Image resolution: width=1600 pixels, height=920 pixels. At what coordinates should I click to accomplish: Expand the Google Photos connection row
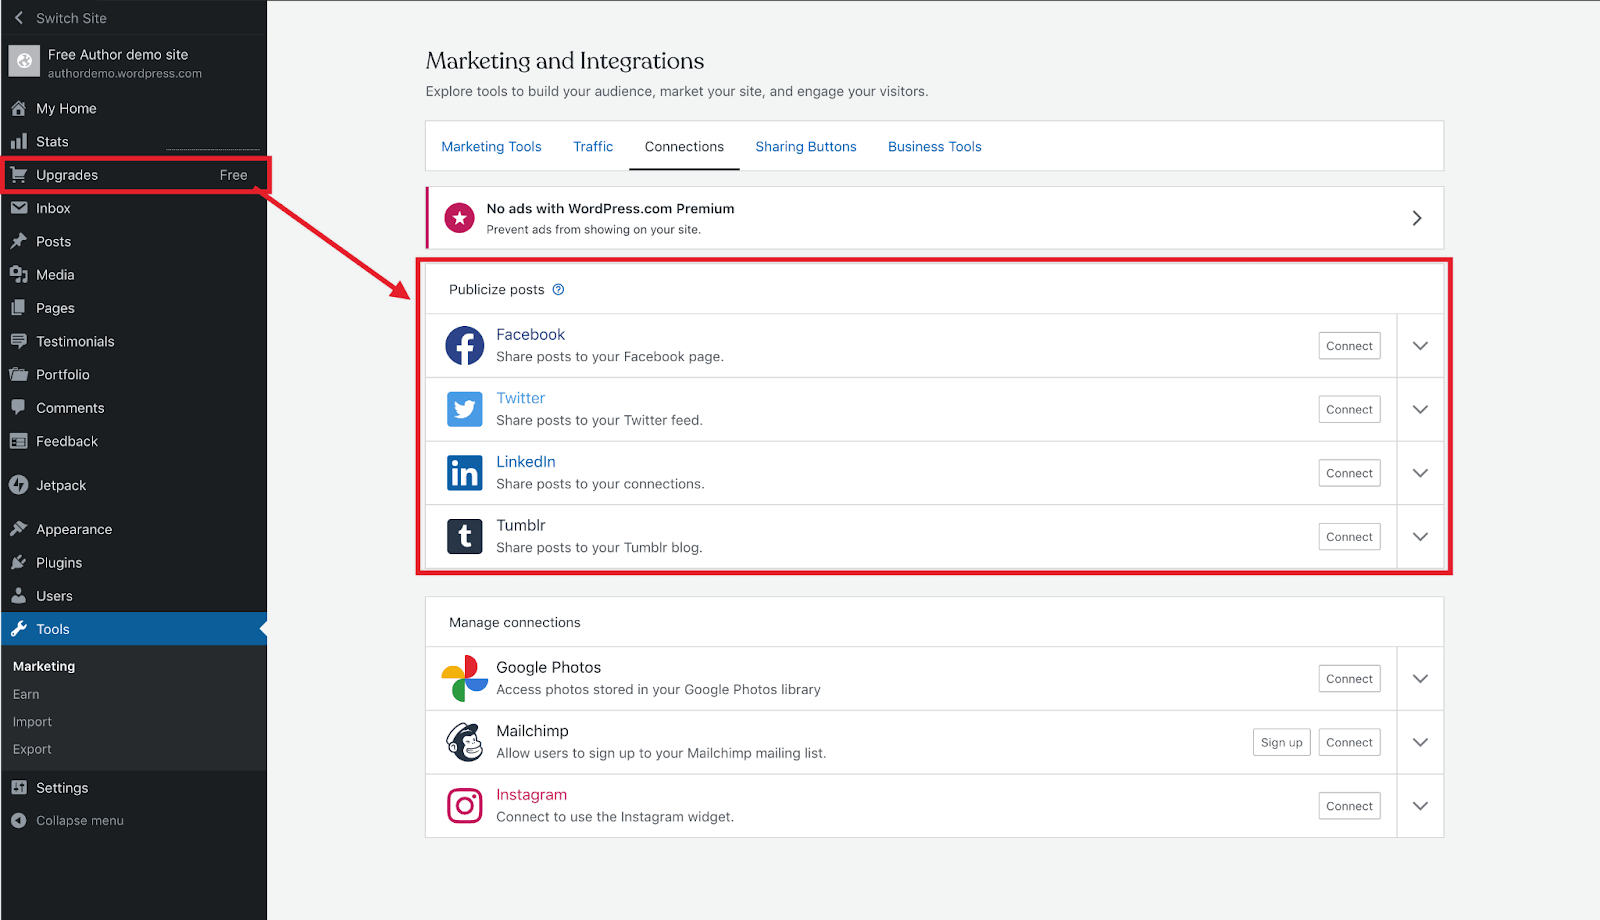pyautogui.click(x=1420, y=679)
